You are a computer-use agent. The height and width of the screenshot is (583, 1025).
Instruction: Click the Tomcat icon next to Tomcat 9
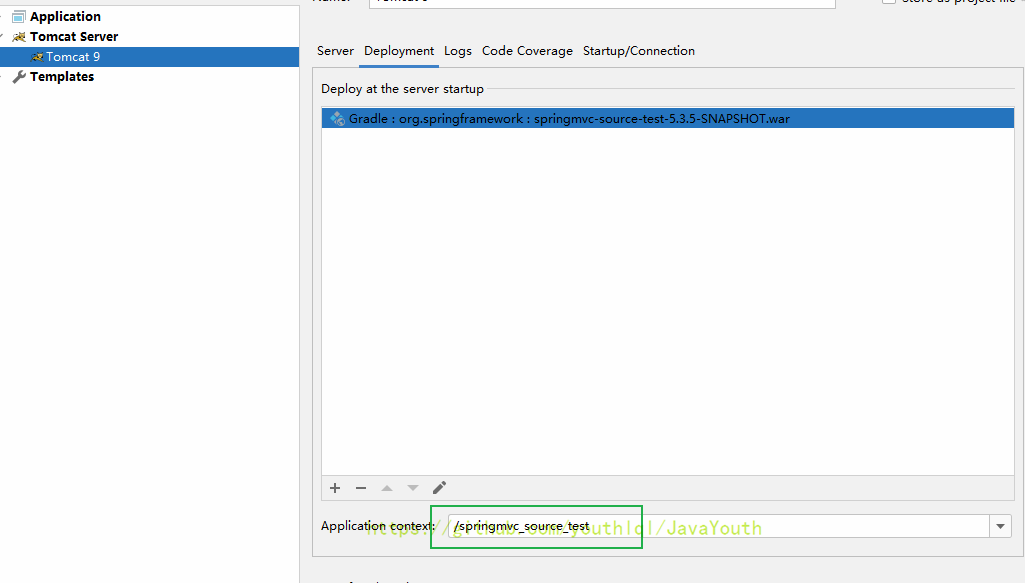coord(37,57)
